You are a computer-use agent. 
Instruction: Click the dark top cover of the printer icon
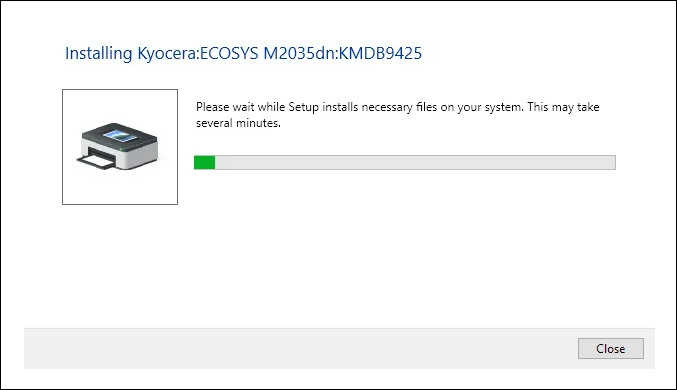(119, 136)
